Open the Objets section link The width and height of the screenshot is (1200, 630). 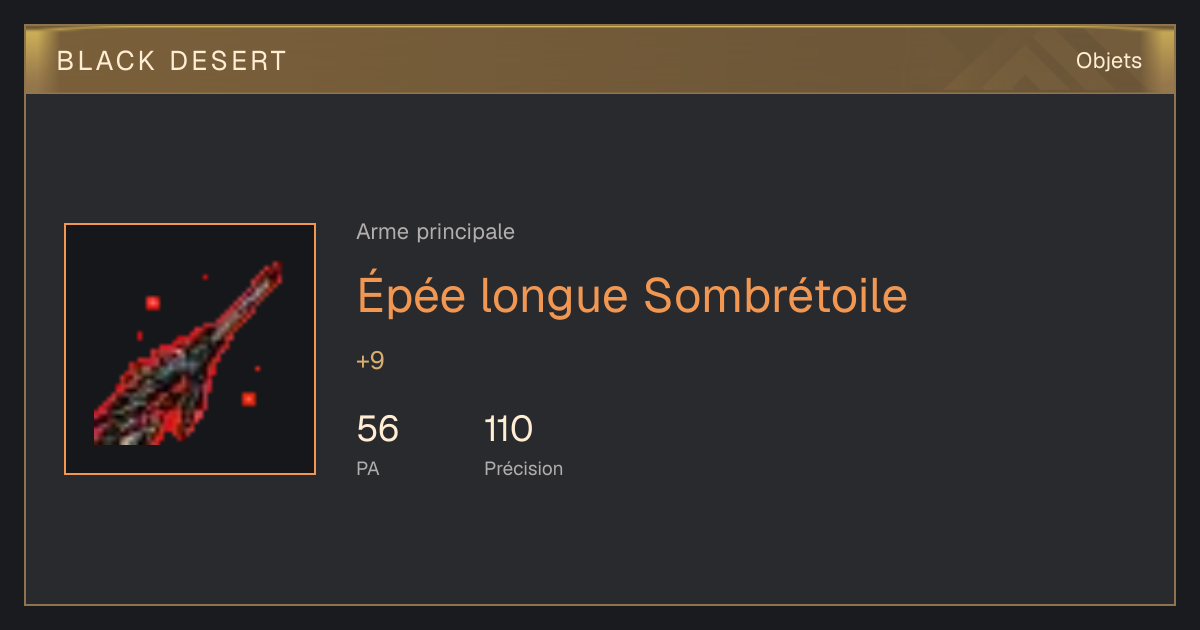coord(1109,61)
